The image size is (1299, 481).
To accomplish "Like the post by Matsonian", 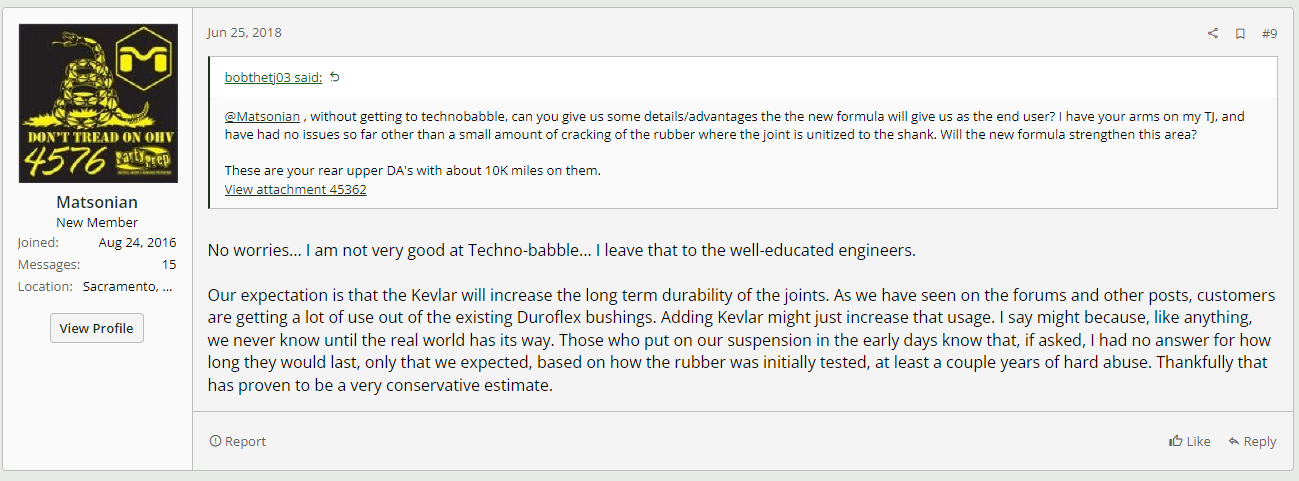I will (x=1189, y=441).
